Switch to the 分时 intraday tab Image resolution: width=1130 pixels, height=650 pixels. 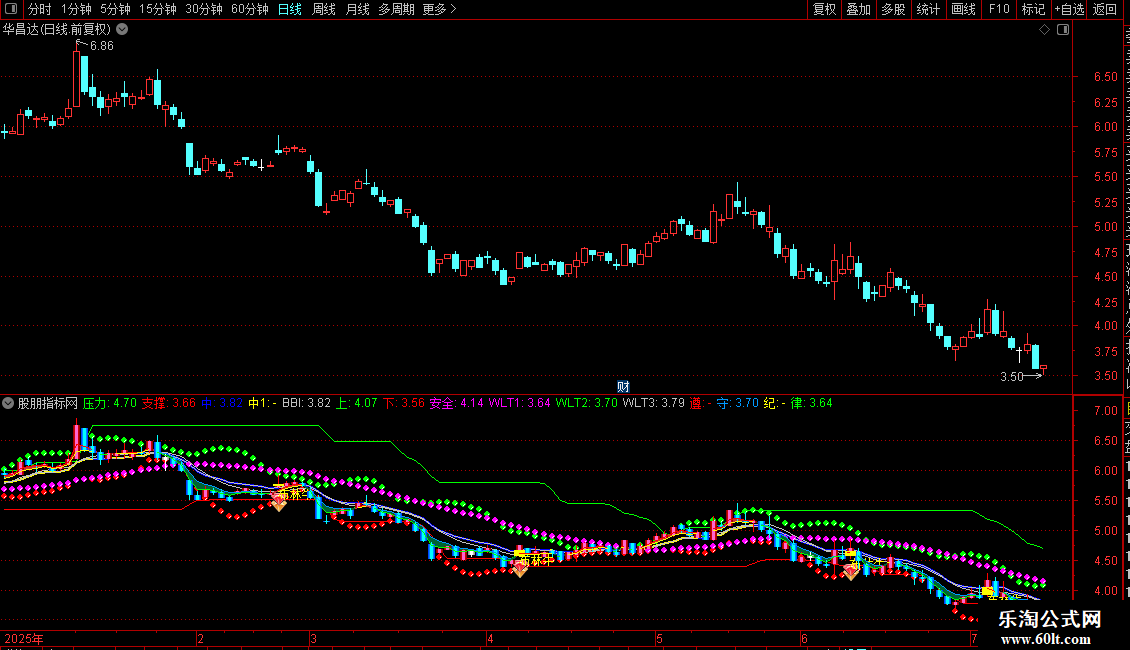(x=40, y=9)
